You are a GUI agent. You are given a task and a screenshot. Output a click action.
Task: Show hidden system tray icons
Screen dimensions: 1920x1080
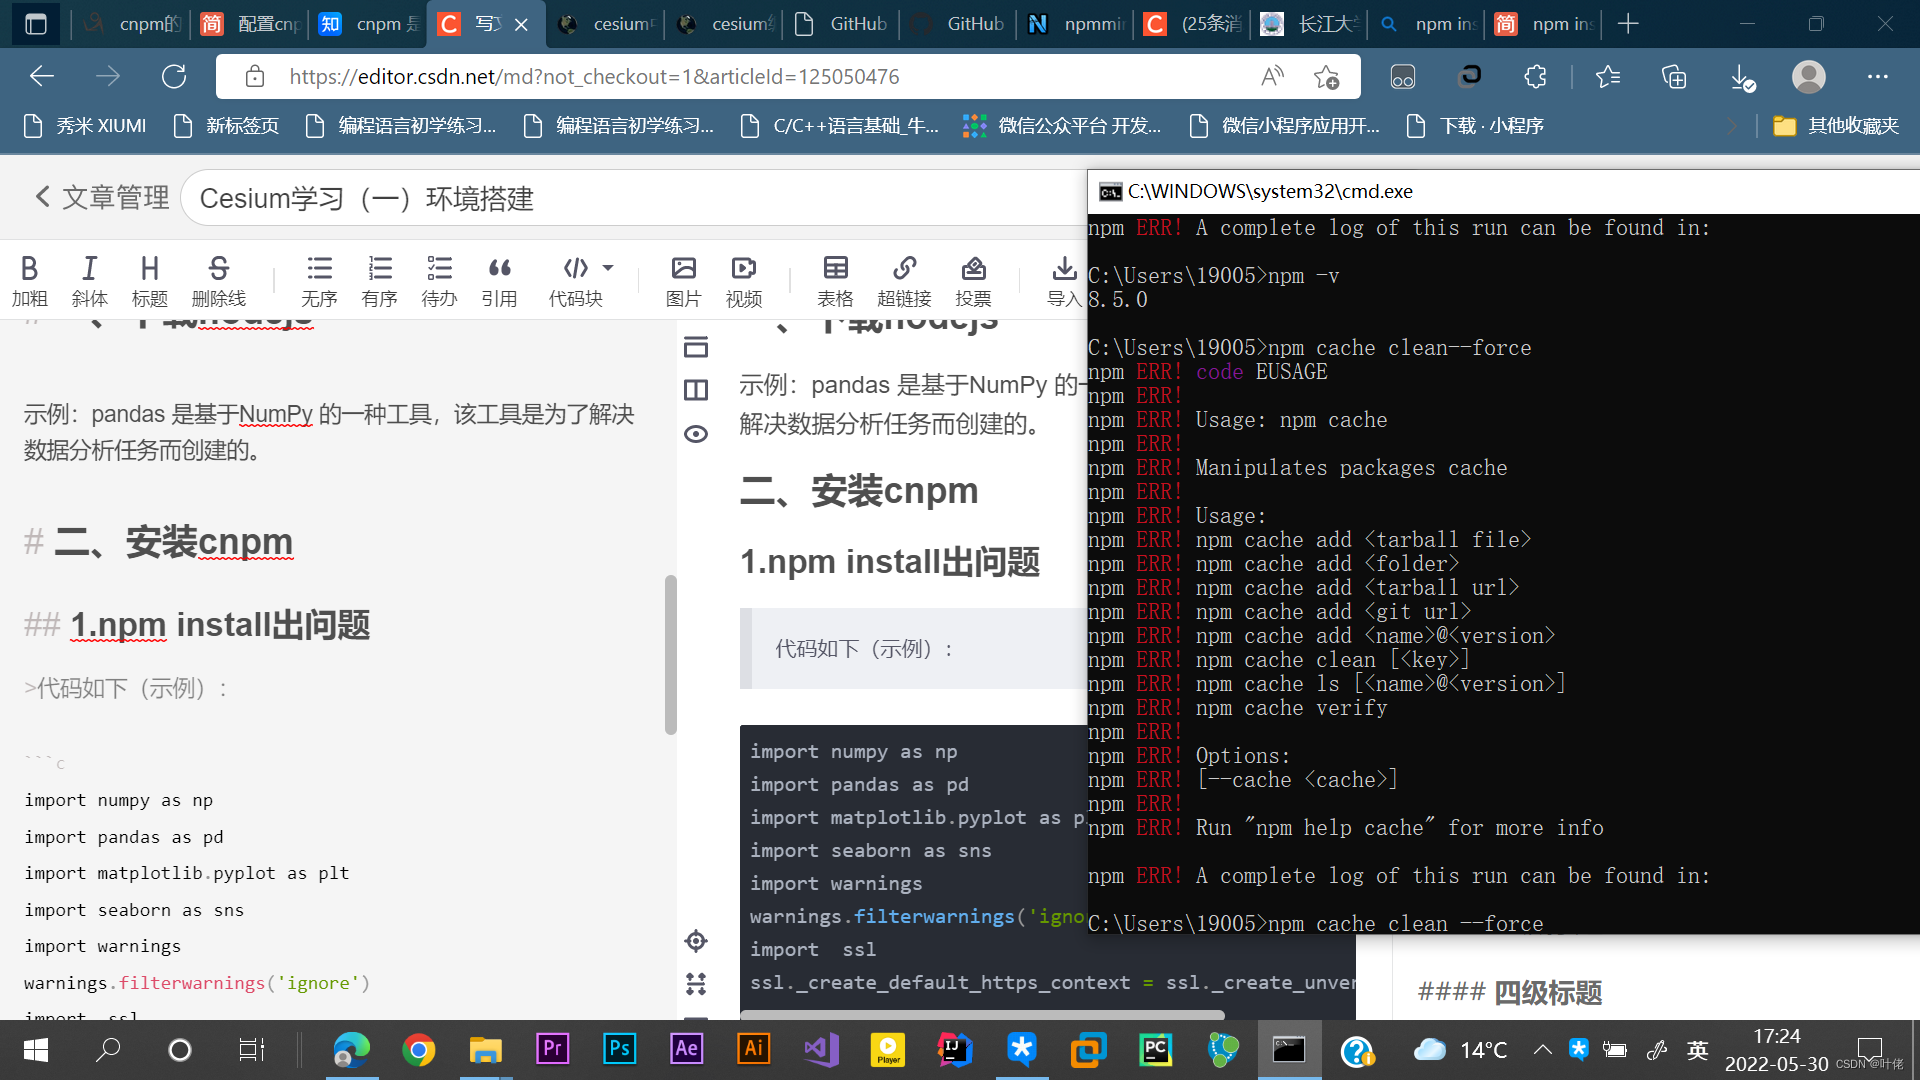tap(1542, 1050)
